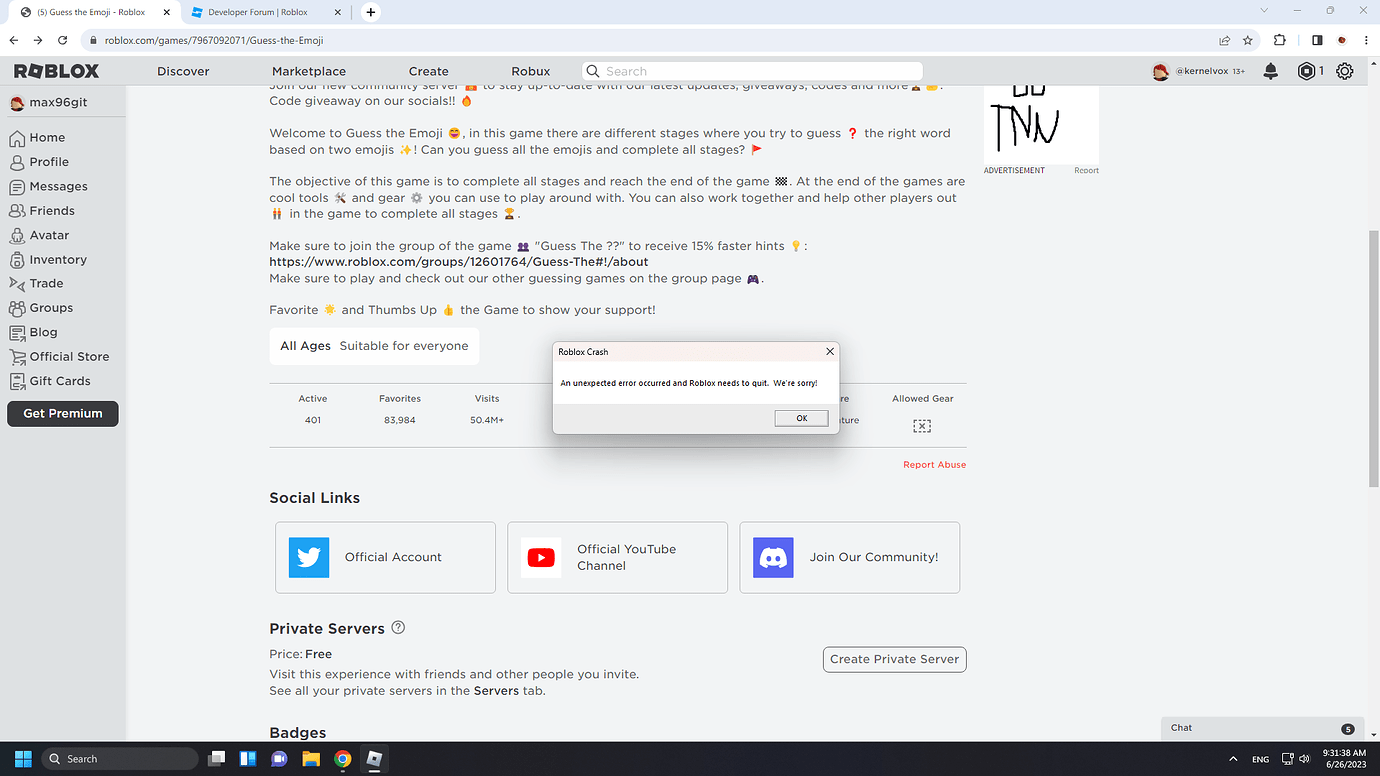Open the Discord Join Our Community link

click(x=849, y=557)
